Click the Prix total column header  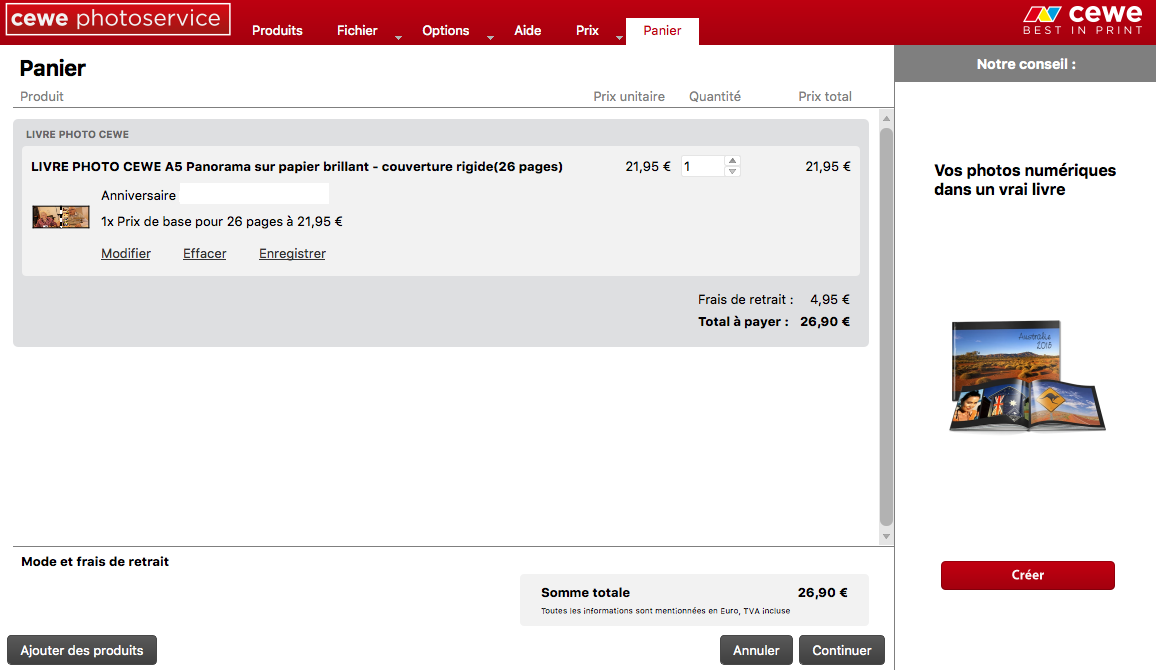pyautogui.click(x=825, y=97)
